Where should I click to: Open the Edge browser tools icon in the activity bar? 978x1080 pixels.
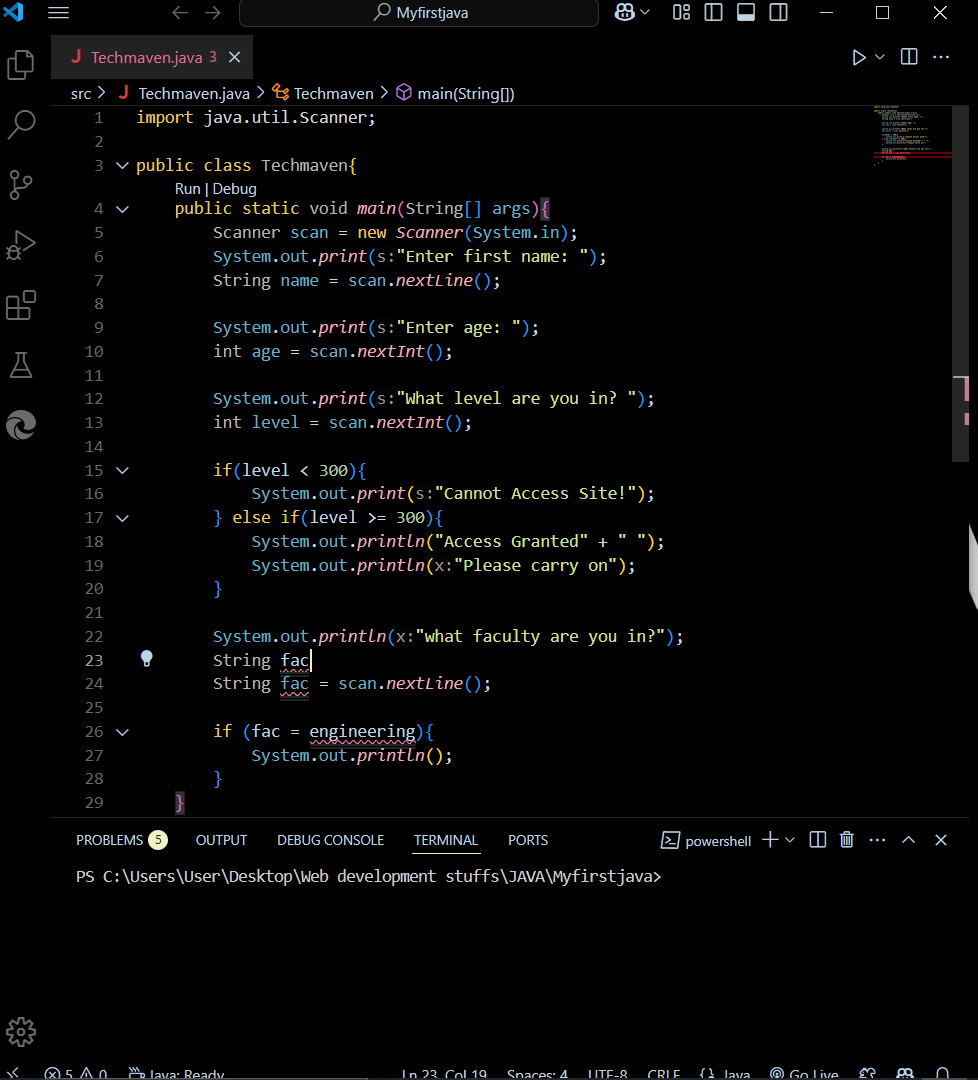coord(21,425)
